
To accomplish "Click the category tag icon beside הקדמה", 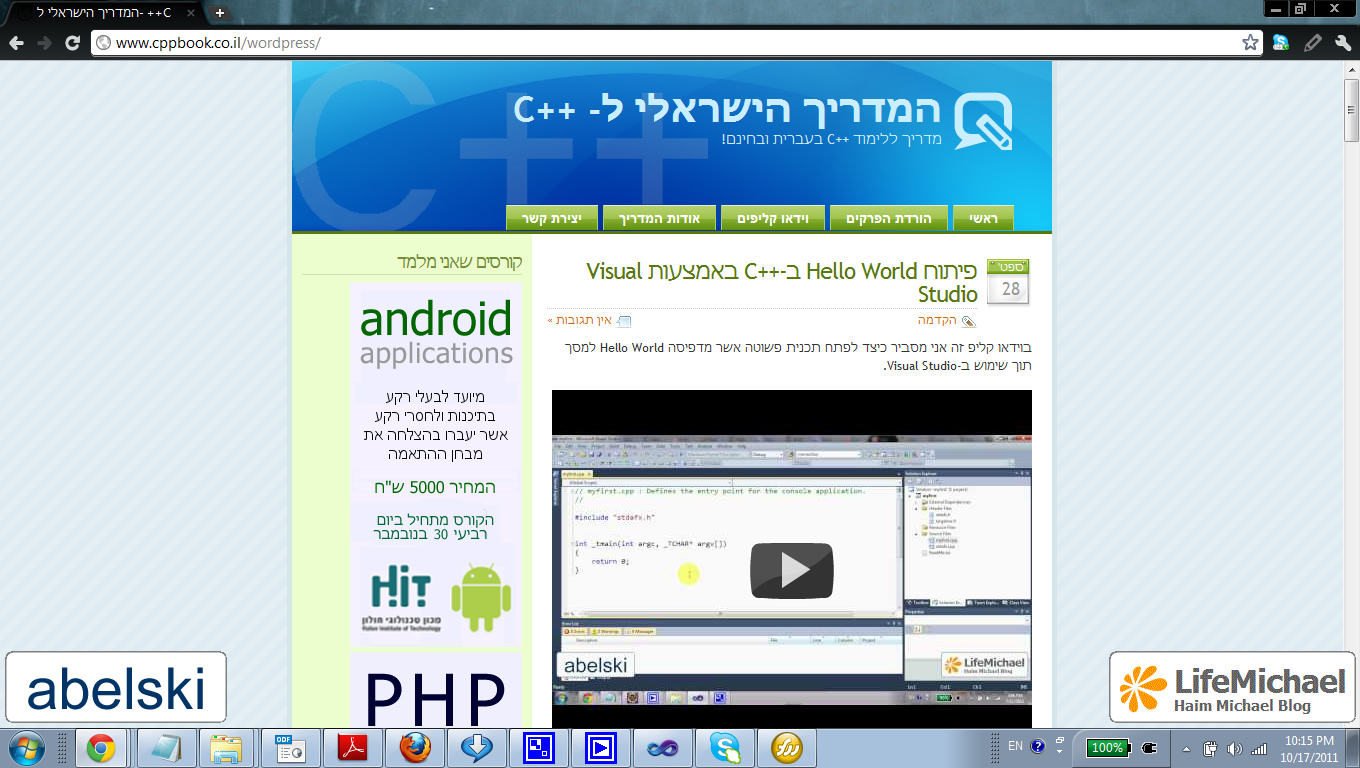I will (x=968, y=321).
